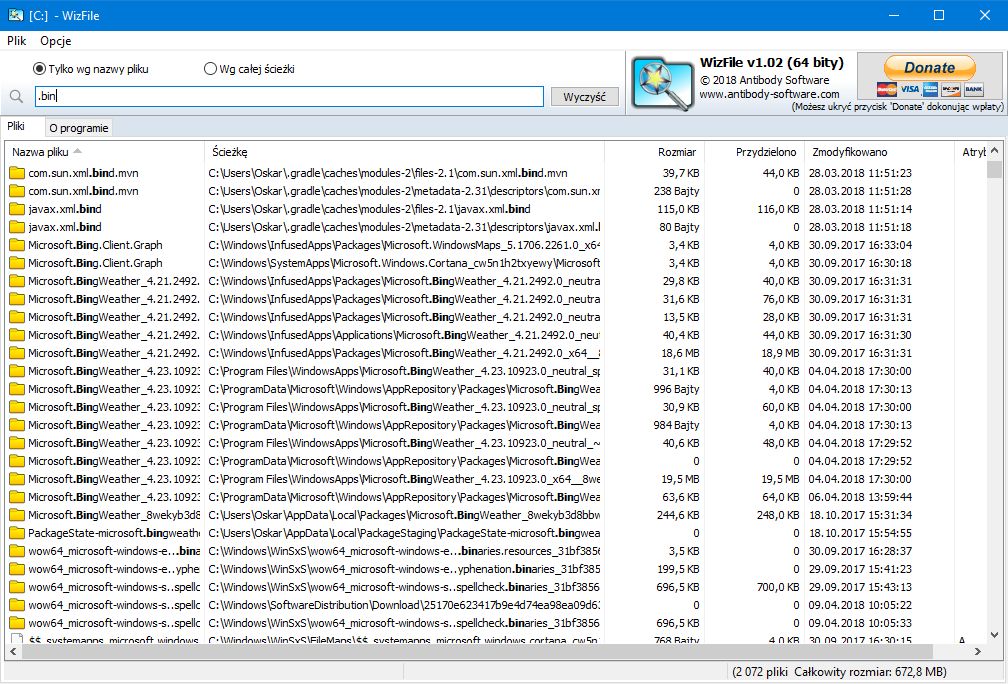Sort by 'Rozmiar' column header
The height and width of the screenshot is (684, 1008).
[x=654, y=152]
